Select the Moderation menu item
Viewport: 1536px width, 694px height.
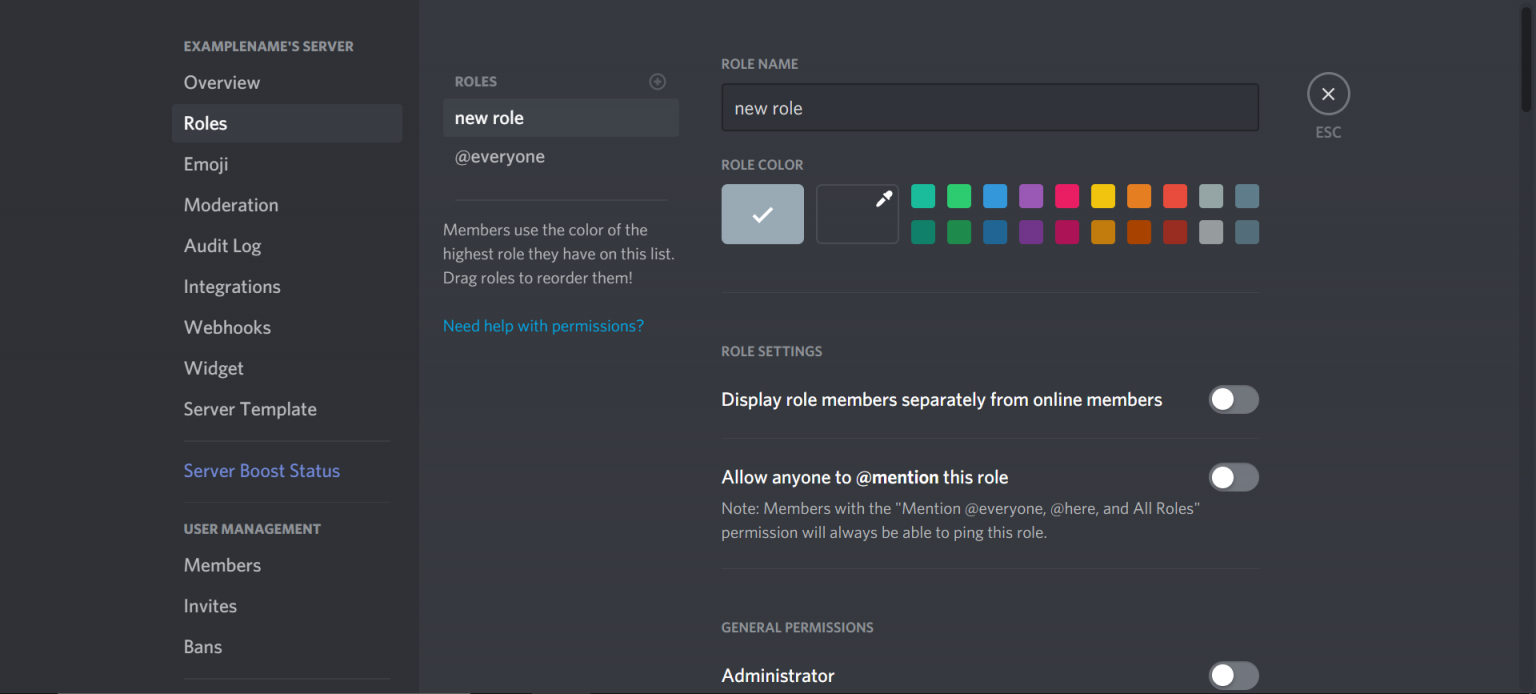231,205
